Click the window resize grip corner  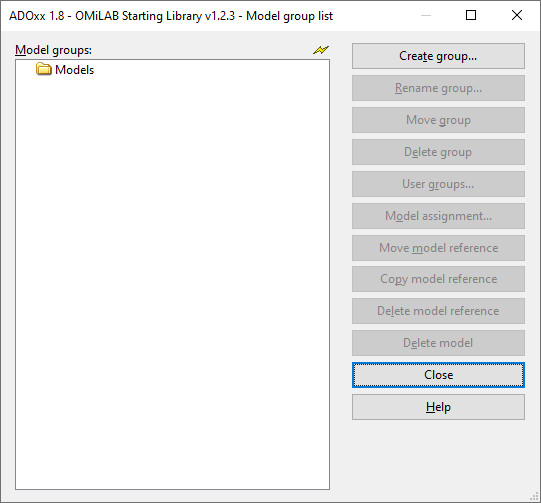pos(534,497)
